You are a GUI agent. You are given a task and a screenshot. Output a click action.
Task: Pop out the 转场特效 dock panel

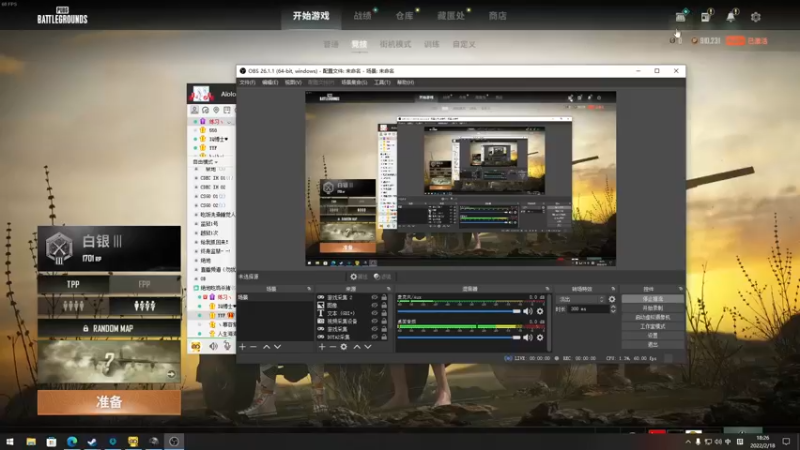[x=613, y=289]
